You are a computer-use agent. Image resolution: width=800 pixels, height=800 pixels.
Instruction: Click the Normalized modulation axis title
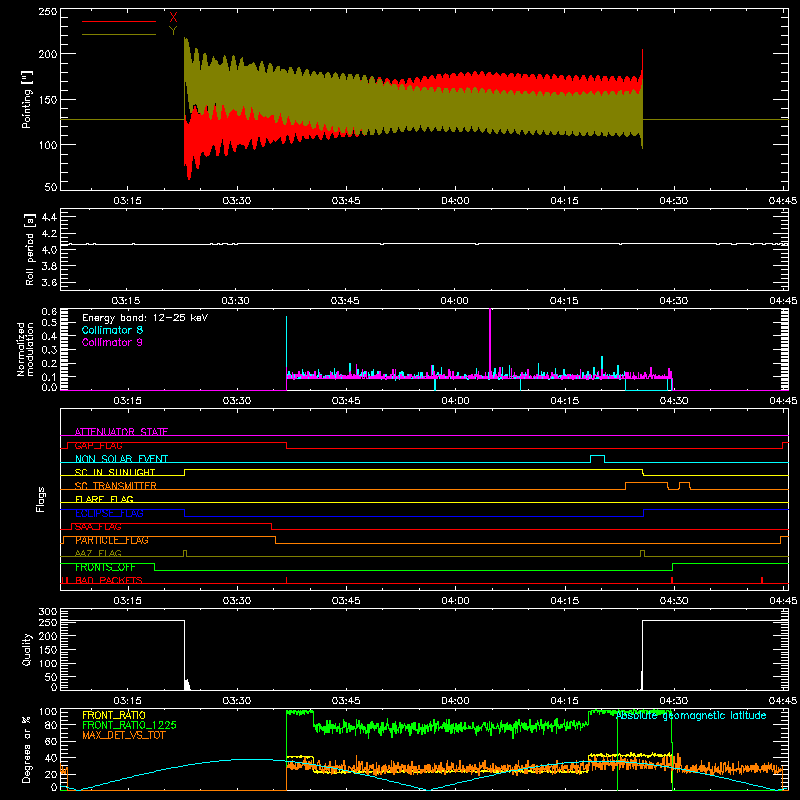(26, 349)
